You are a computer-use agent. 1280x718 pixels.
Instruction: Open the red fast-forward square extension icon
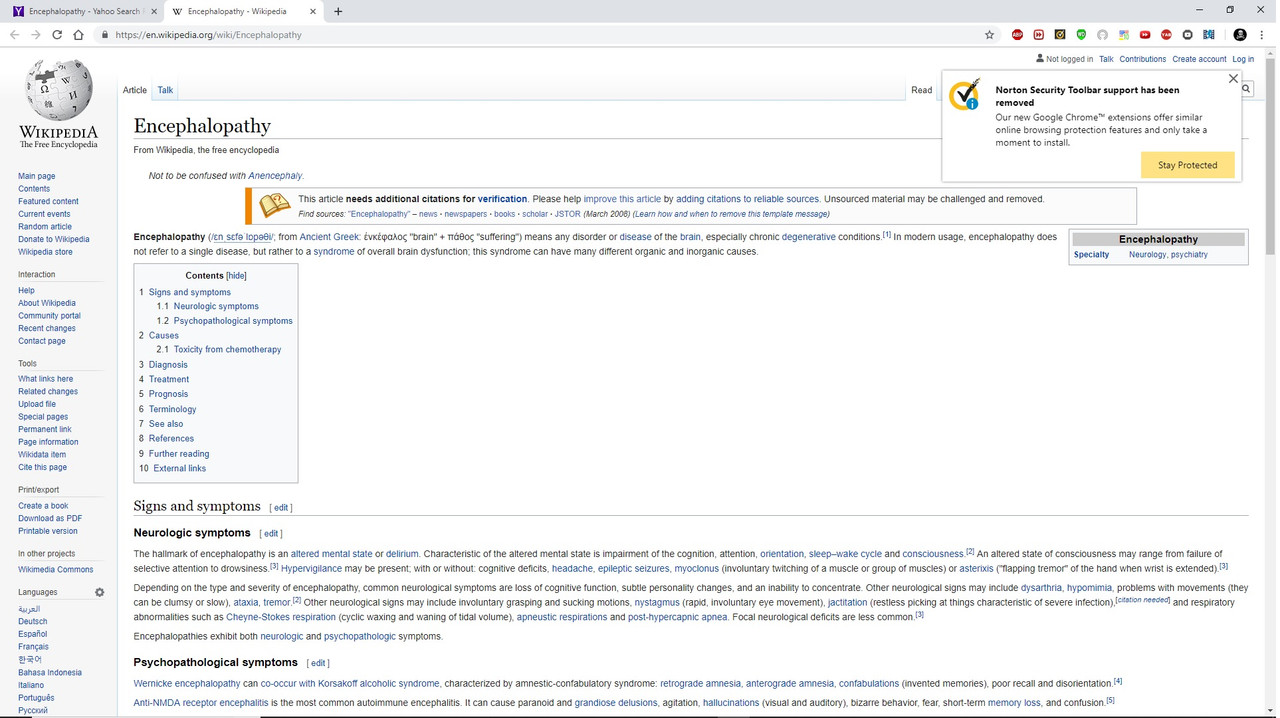pos(1039,35)
